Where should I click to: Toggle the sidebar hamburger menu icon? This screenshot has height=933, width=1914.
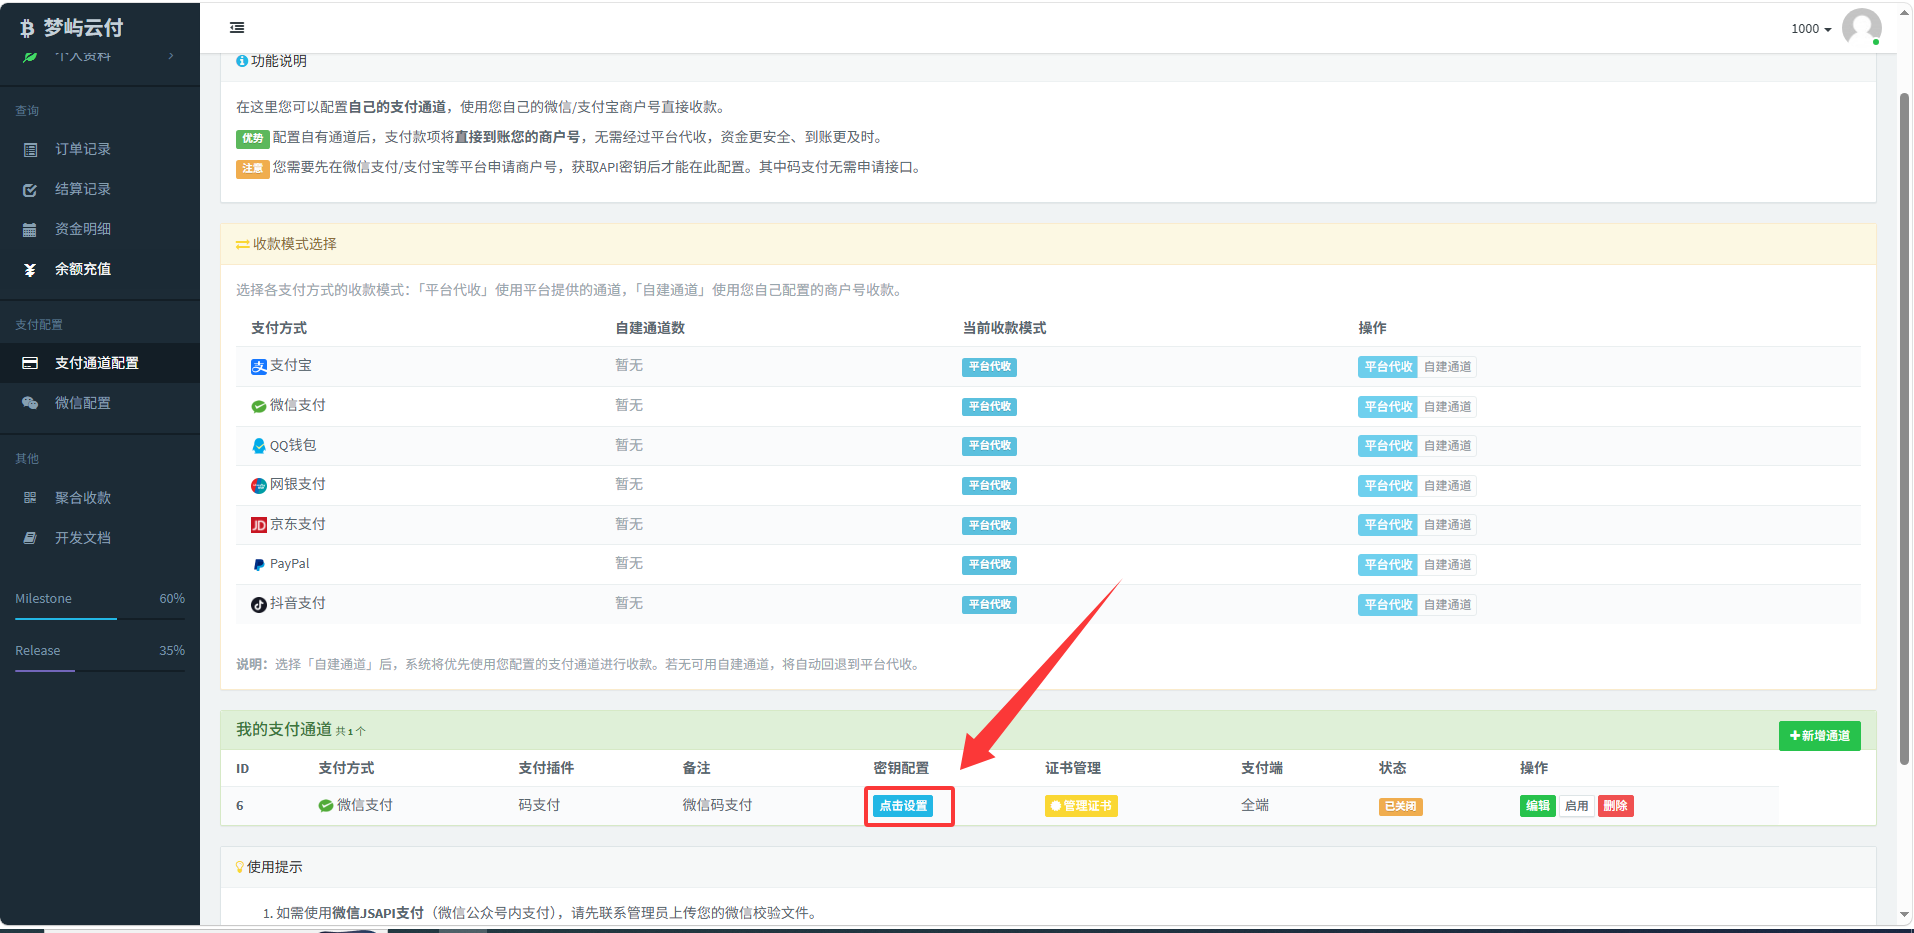point(237,28)
